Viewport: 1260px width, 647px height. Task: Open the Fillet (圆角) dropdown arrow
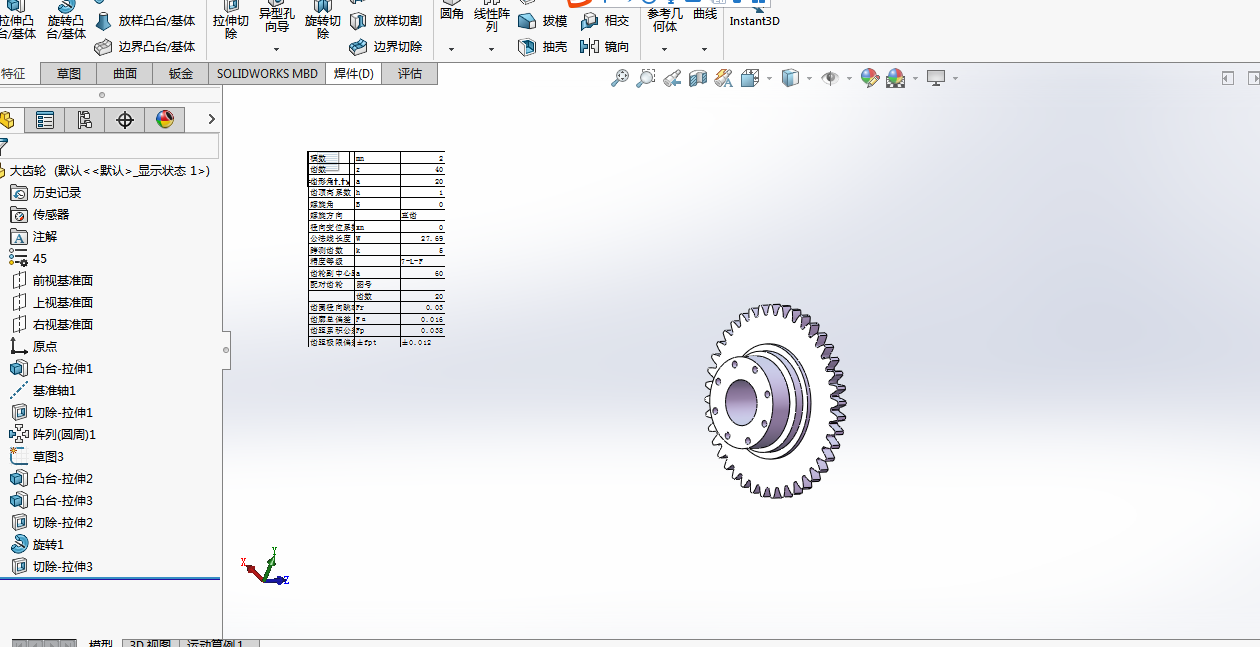[x=451, y=49]
